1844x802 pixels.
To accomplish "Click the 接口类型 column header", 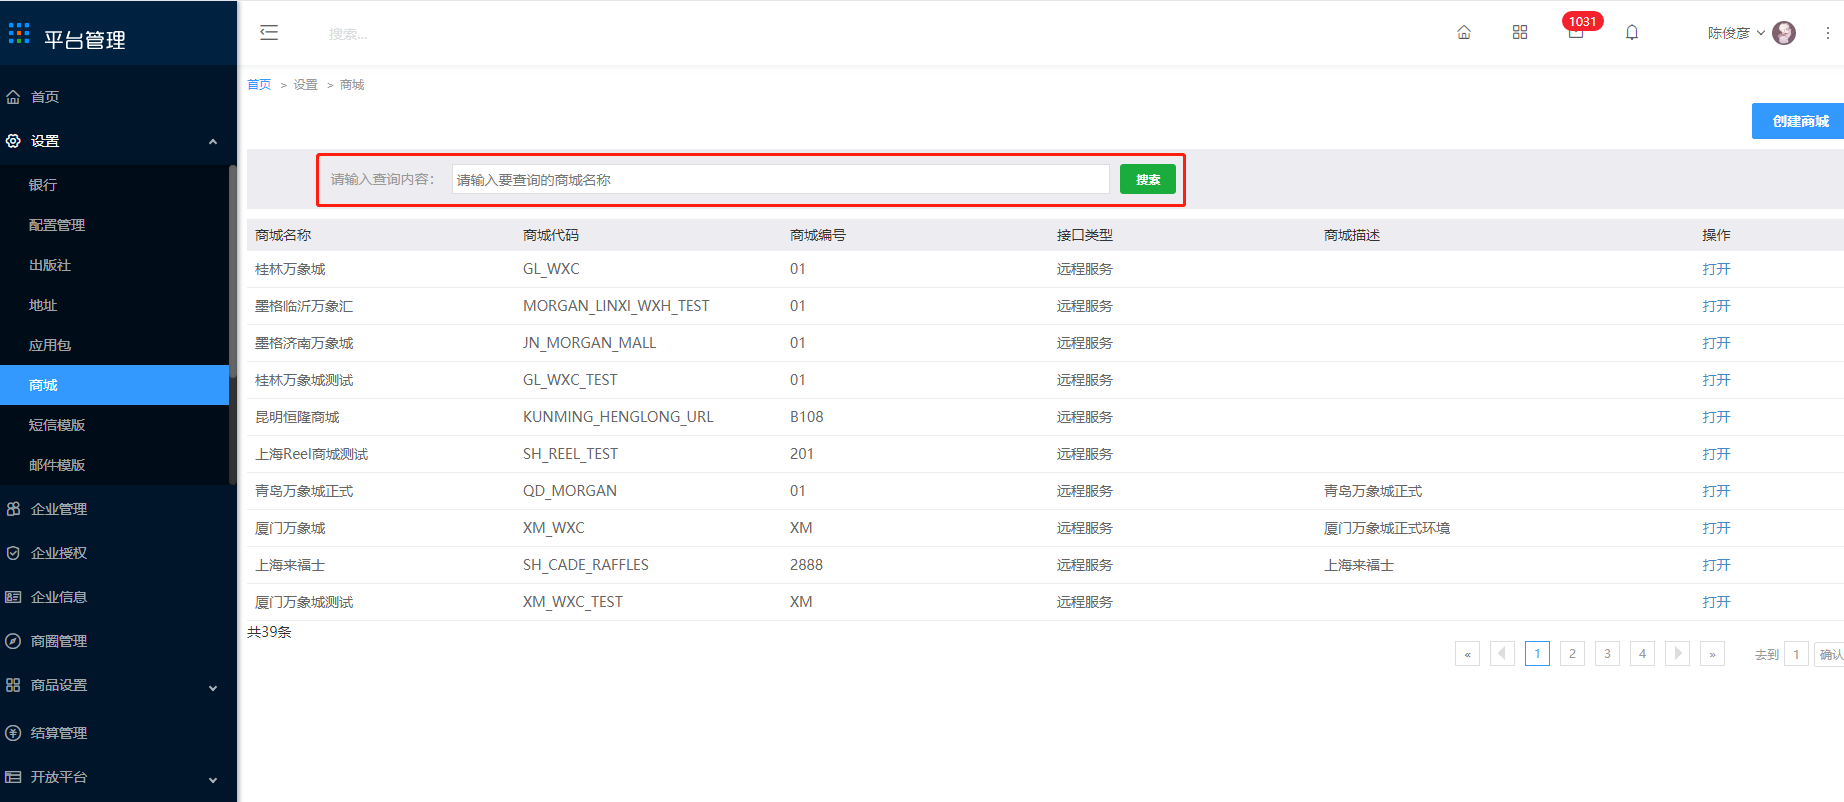I will click(1085, 235).
